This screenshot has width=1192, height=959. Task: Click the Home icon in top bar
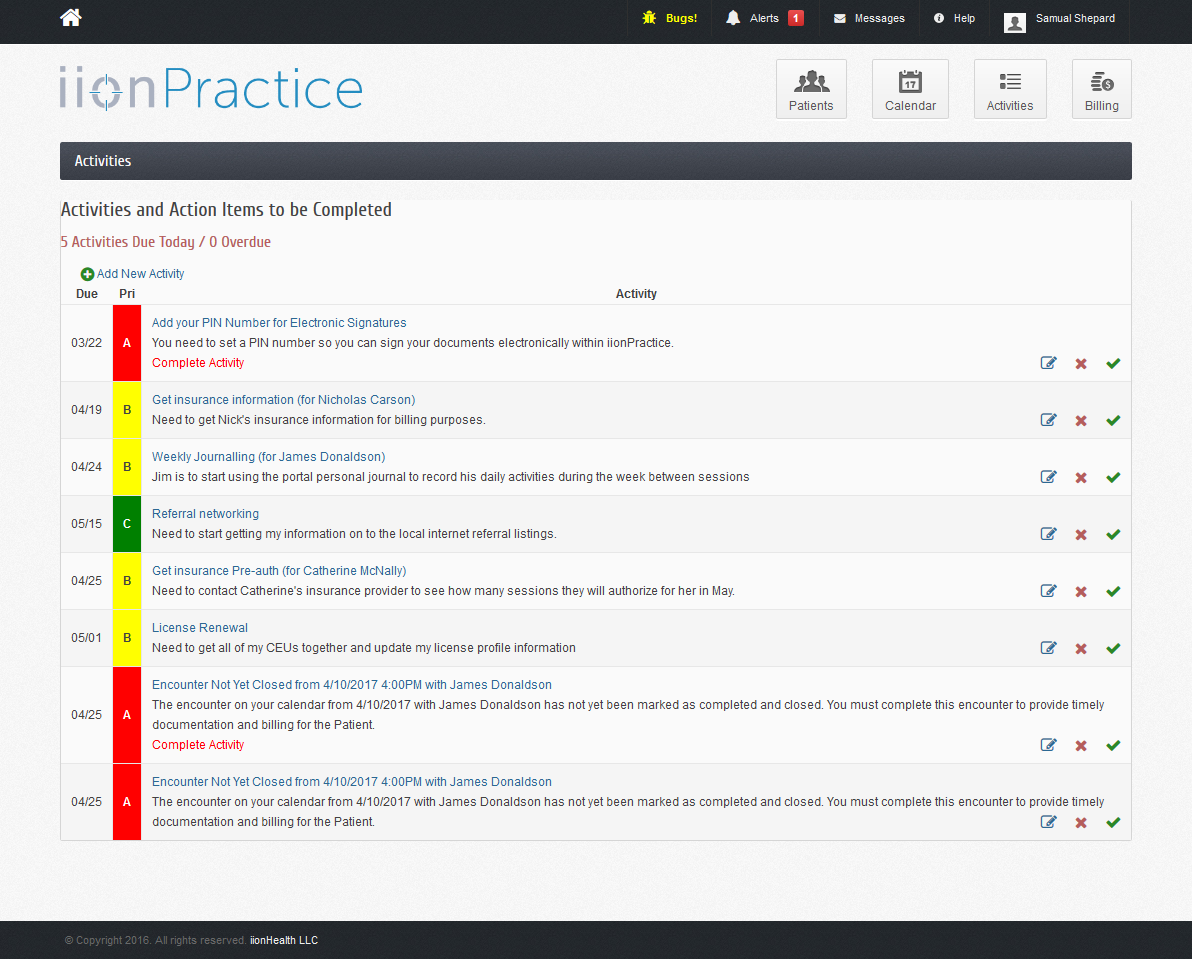click(71, 17)
